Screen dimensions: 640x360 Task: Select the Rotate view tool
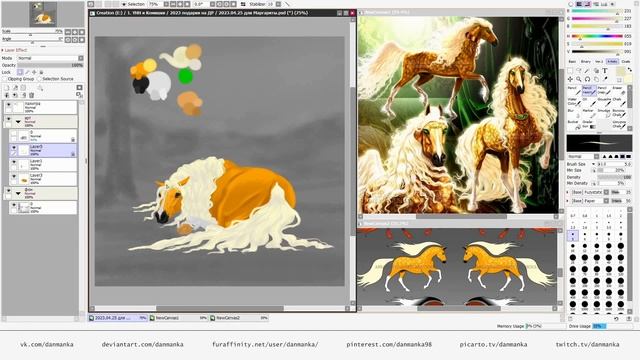pos(587,79)
